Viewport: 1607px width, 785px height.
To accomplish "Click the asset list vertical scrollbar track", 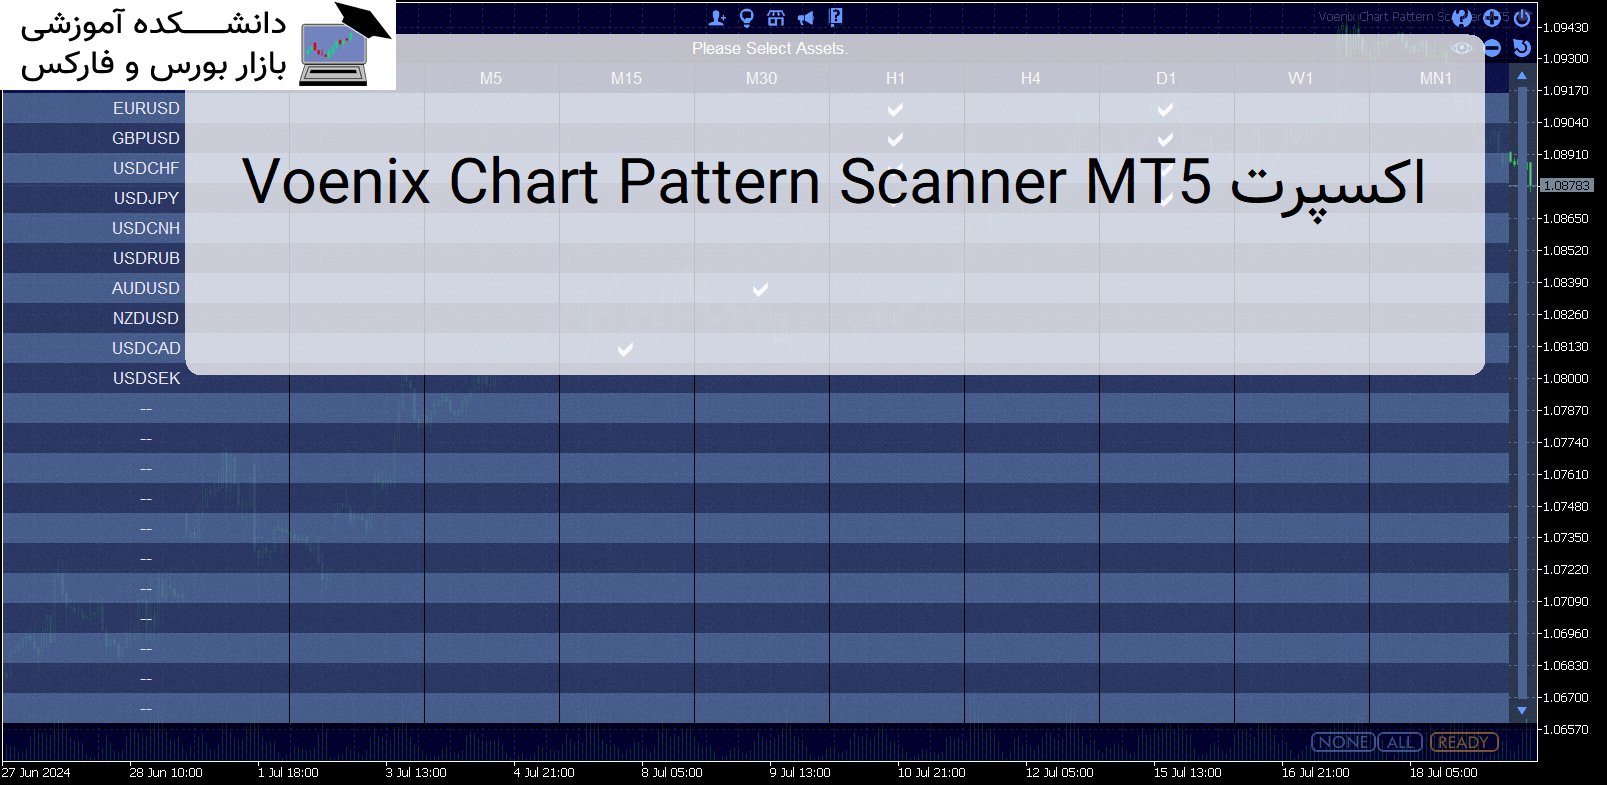I will pos(1522,393).
